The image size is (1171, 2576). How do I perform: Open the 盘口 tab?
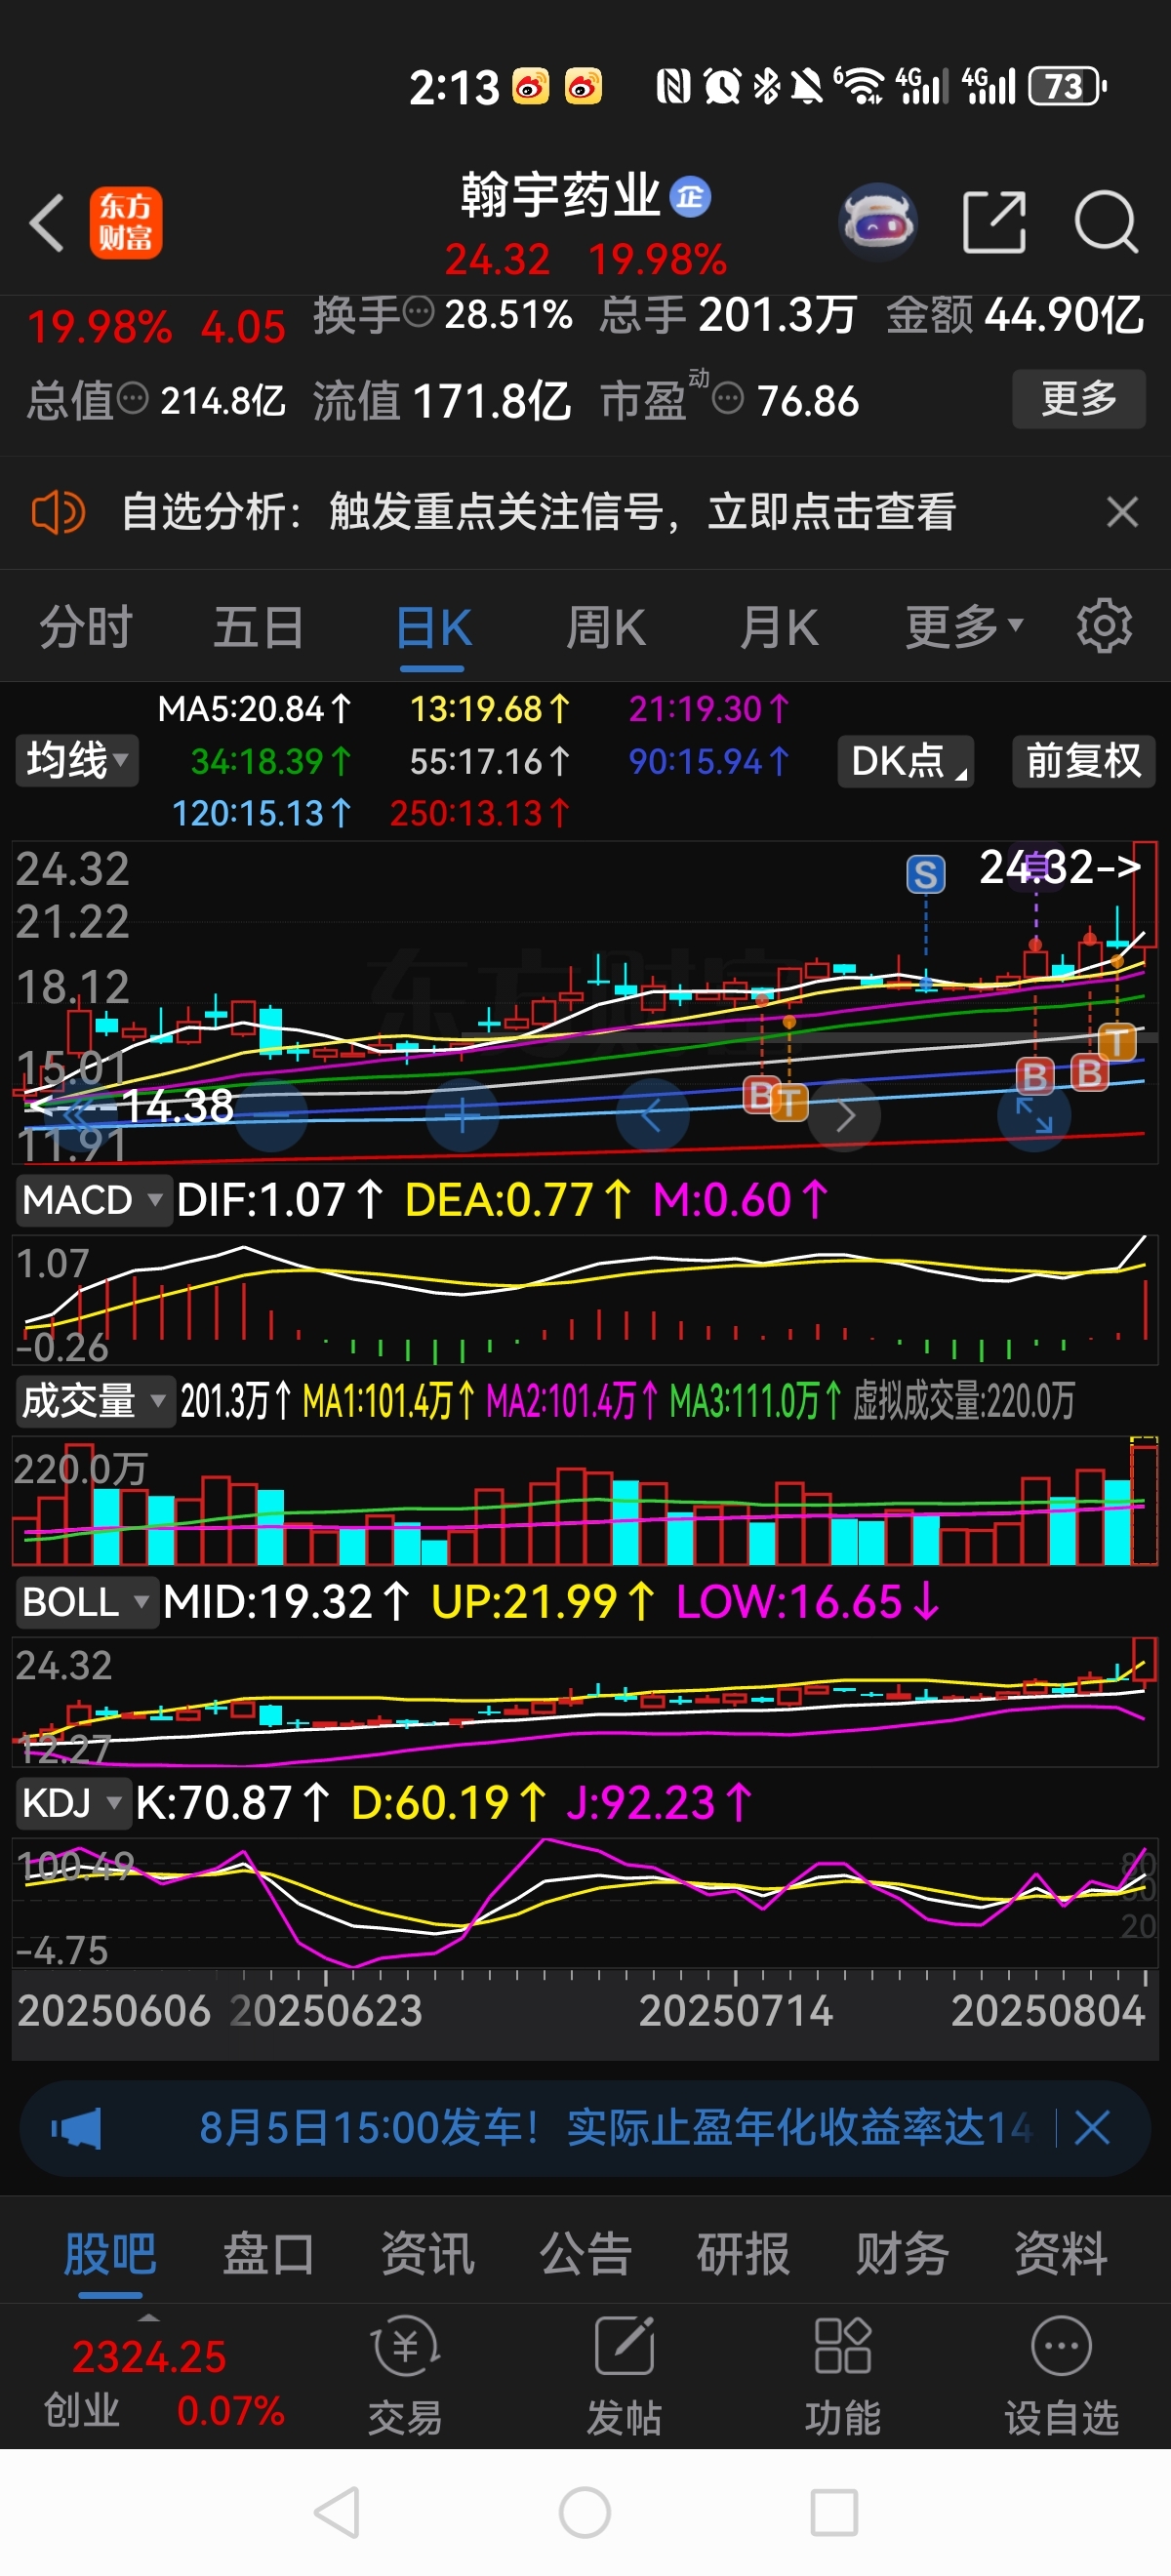pyautogui.click(x=268, y=2254)
